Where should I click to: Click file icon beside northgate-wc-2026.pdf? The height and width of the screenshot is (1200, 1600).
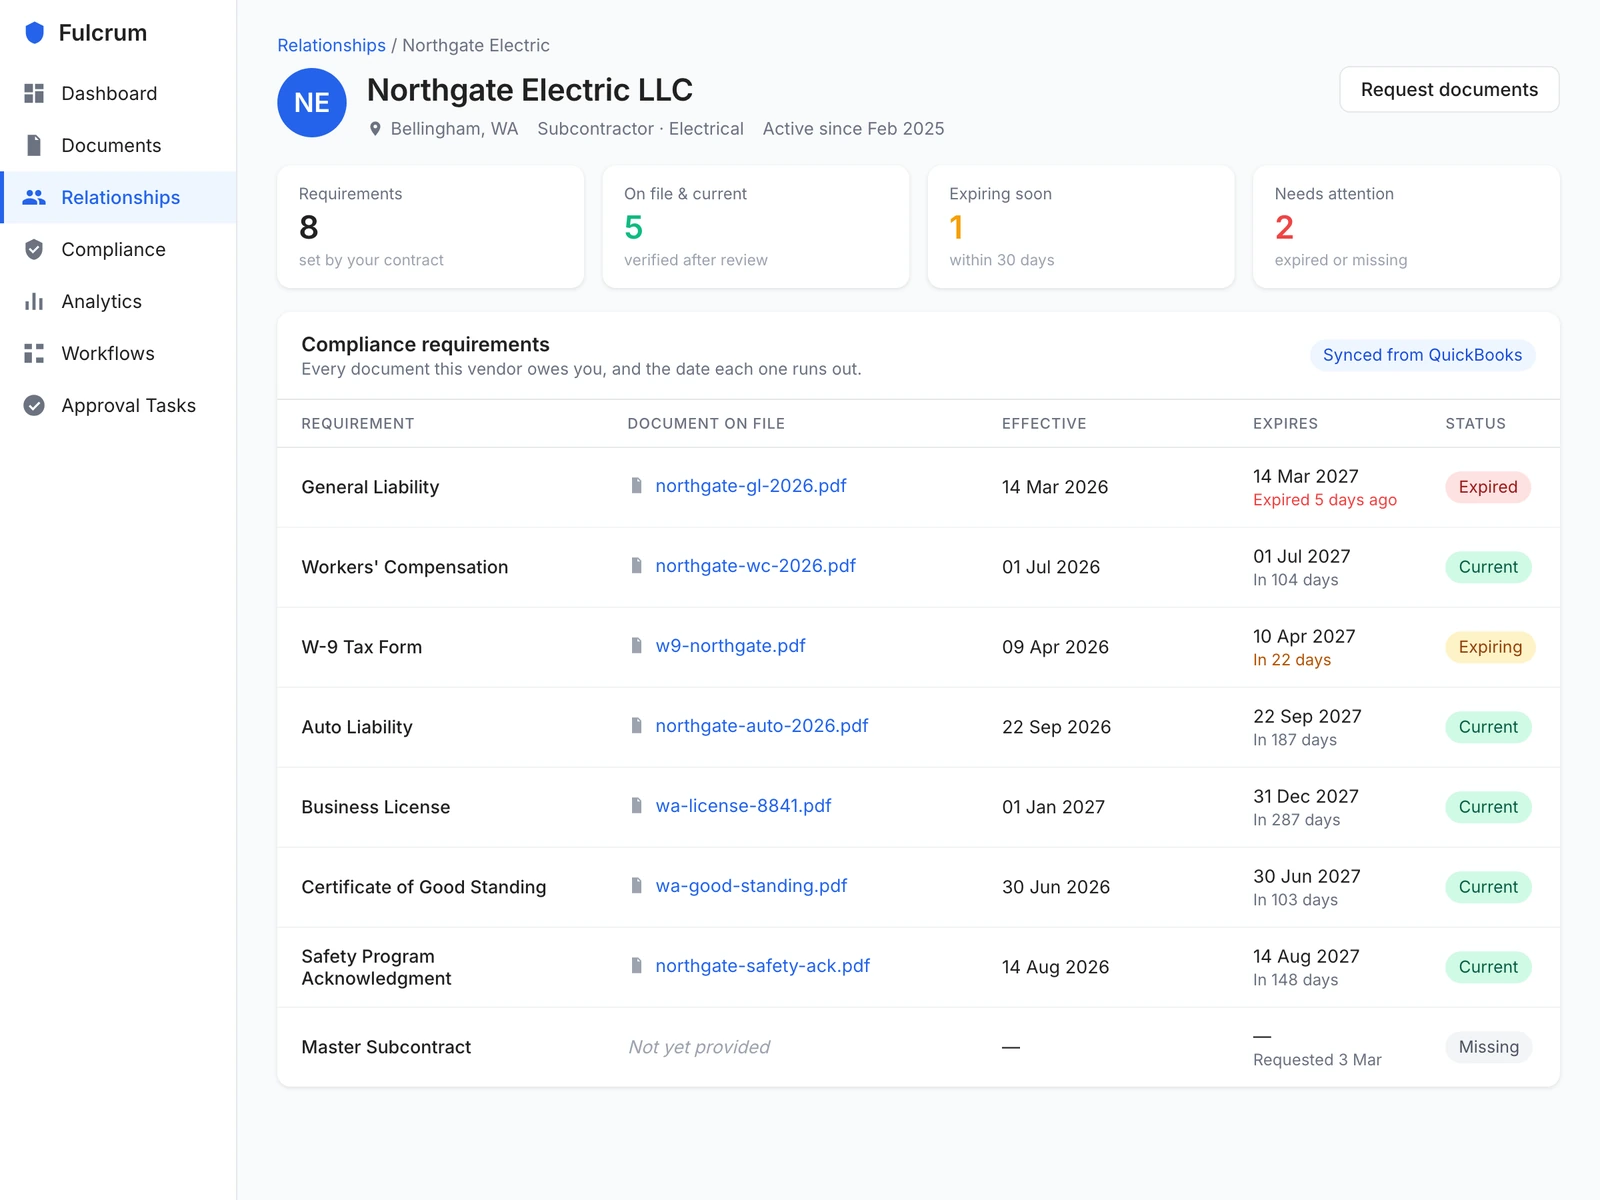point(636,566)
